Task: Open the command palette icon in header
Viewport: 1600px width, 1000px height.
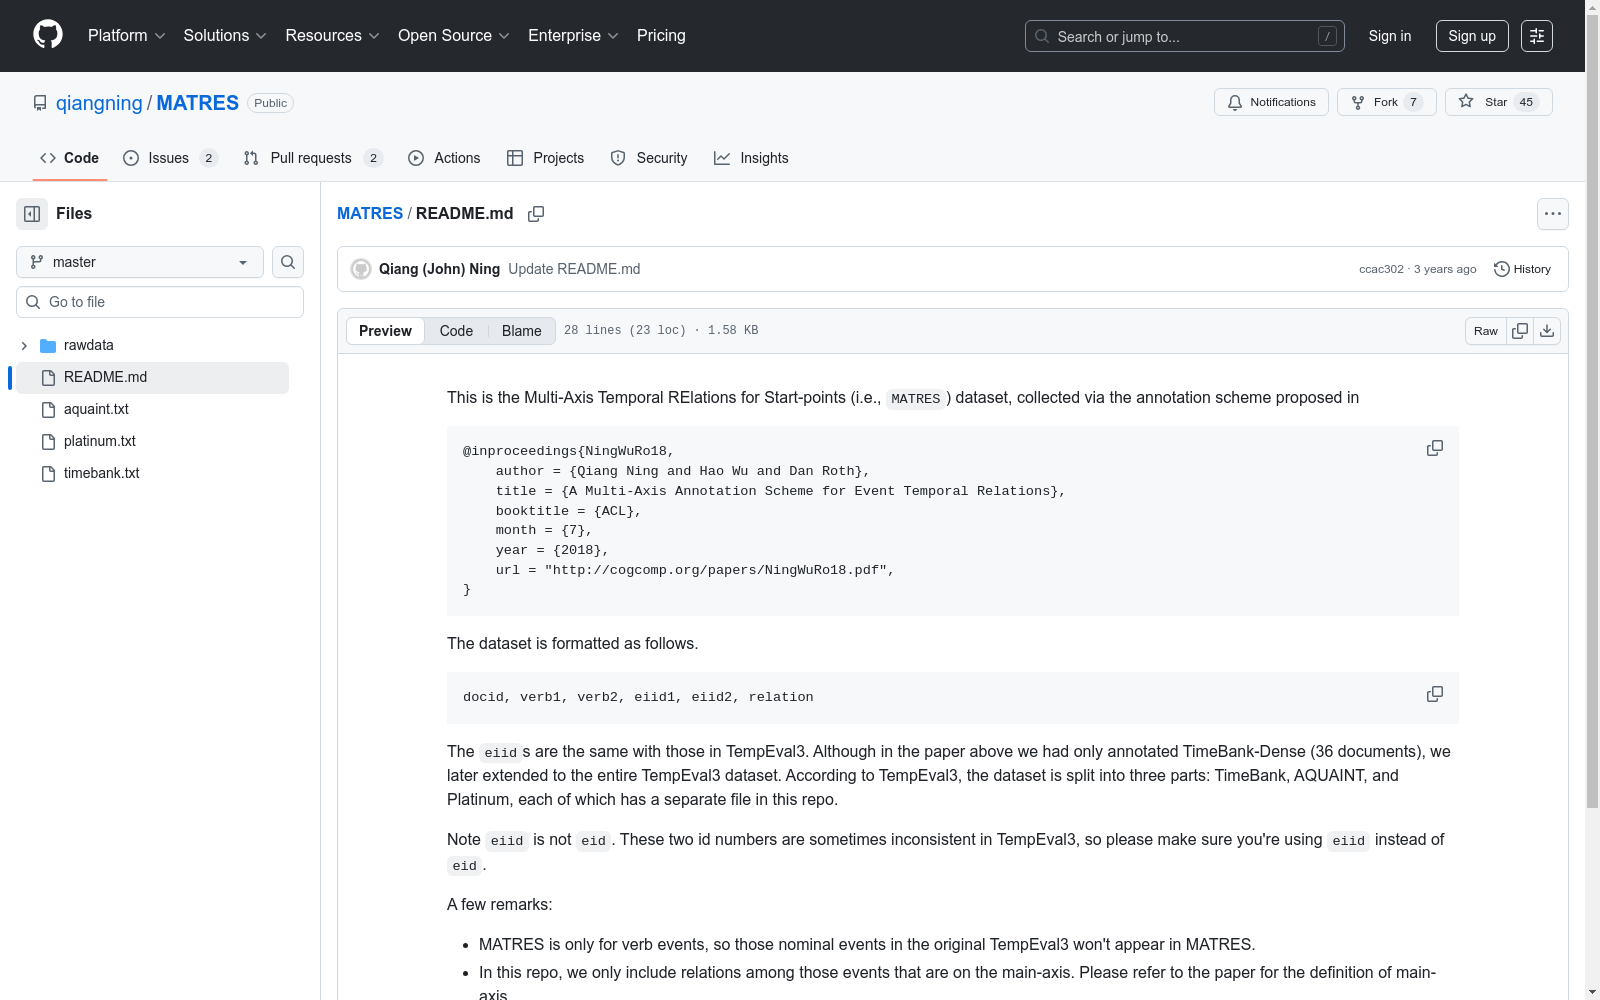Action: 1536,36
